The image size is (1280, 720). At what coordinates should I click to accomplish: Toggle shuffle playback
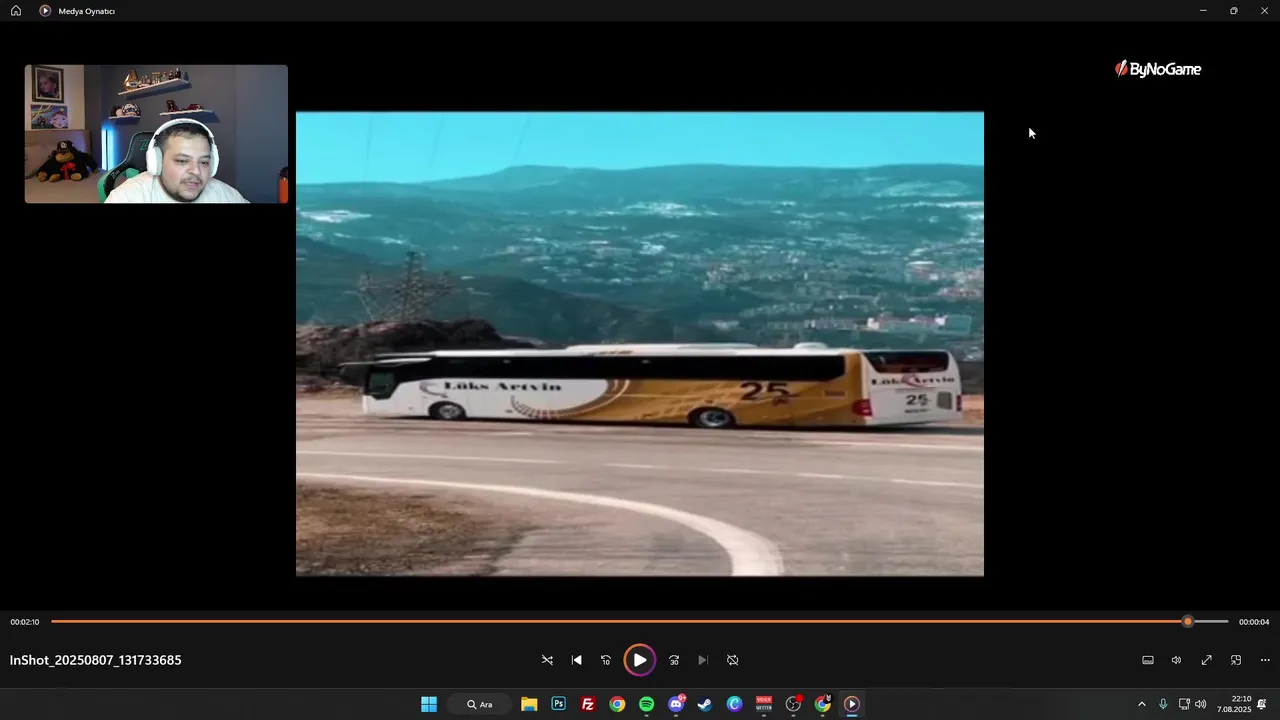547,660
